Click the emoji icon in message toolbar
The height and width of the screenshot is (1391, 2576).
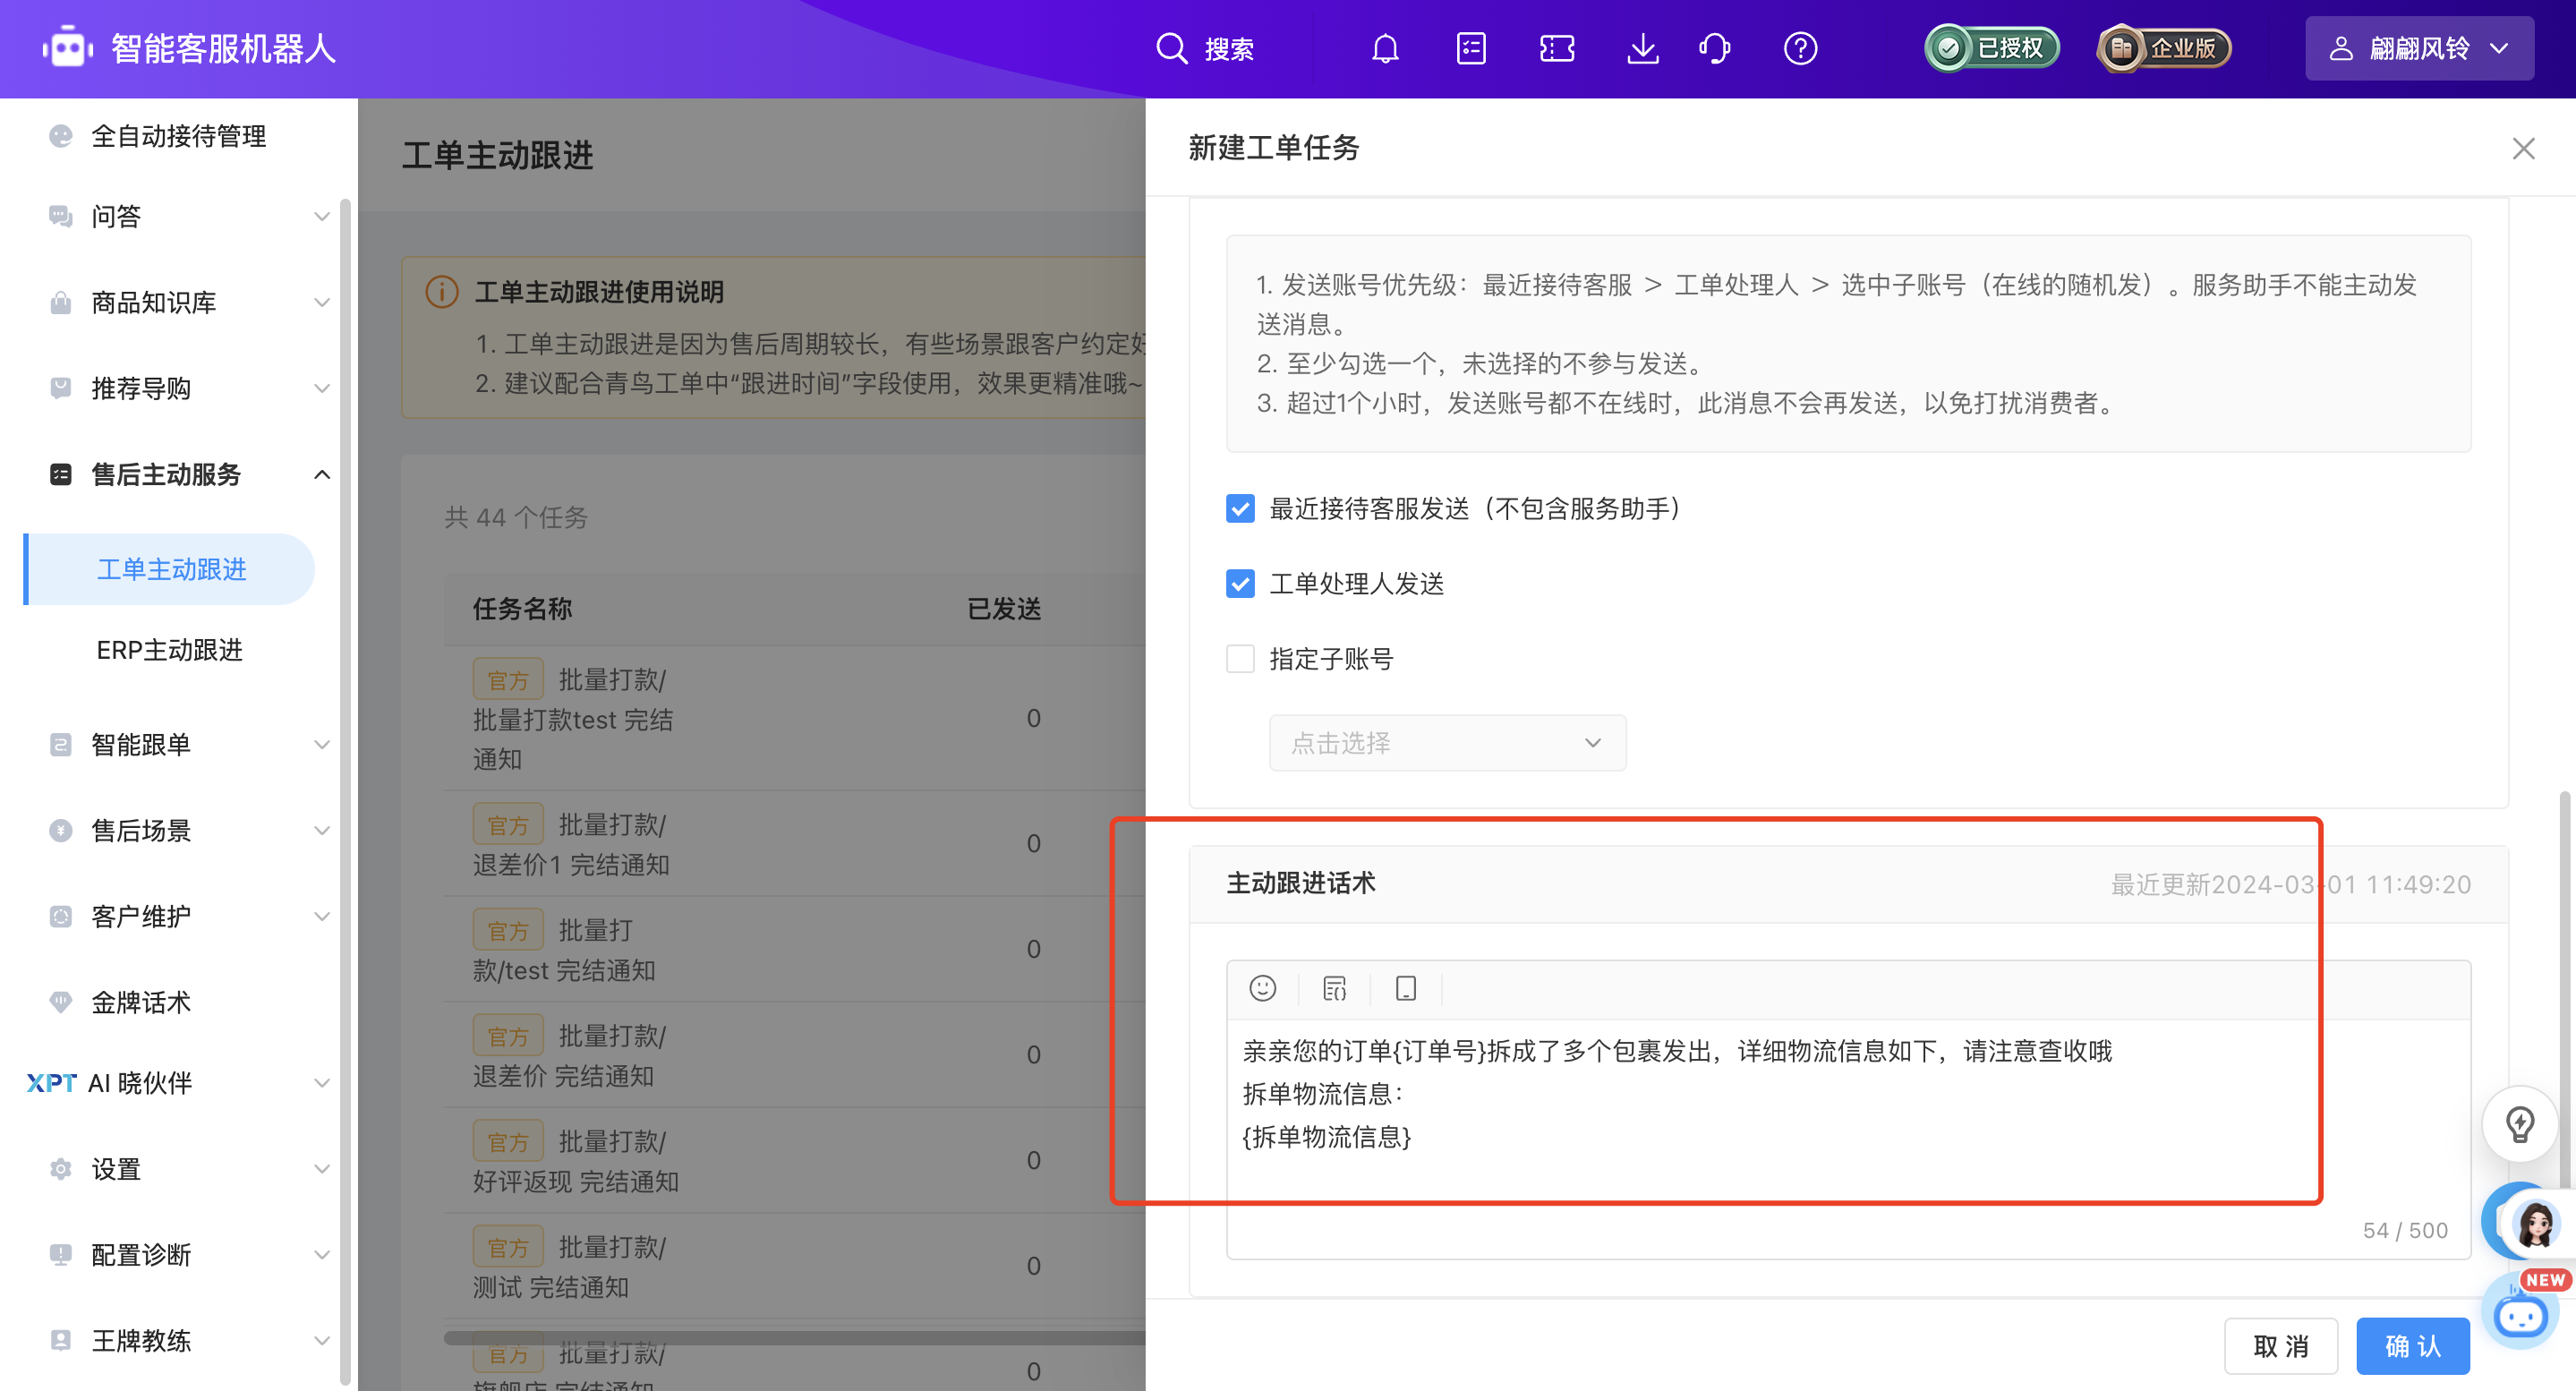(1264, 990)
